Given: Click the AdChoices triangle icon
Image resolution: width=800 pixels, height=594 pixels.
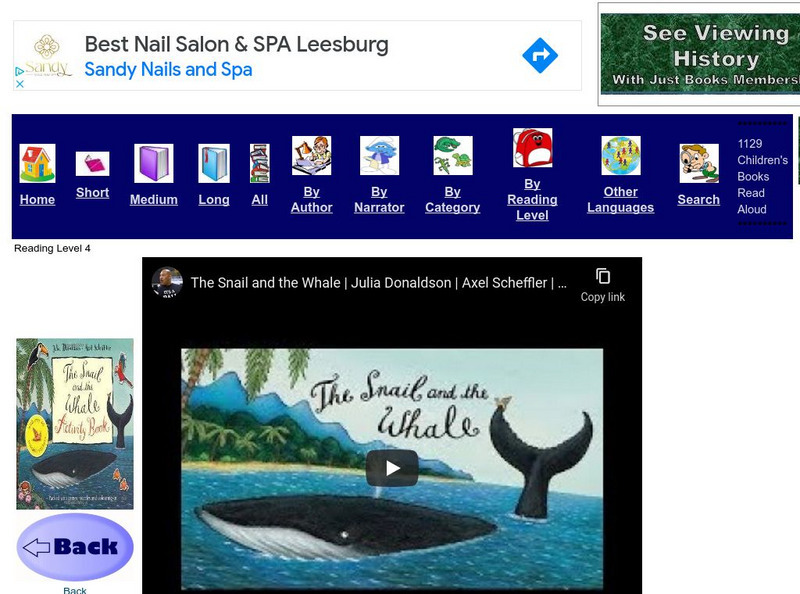Looking at the screenshot, I should tap(19, 71).
